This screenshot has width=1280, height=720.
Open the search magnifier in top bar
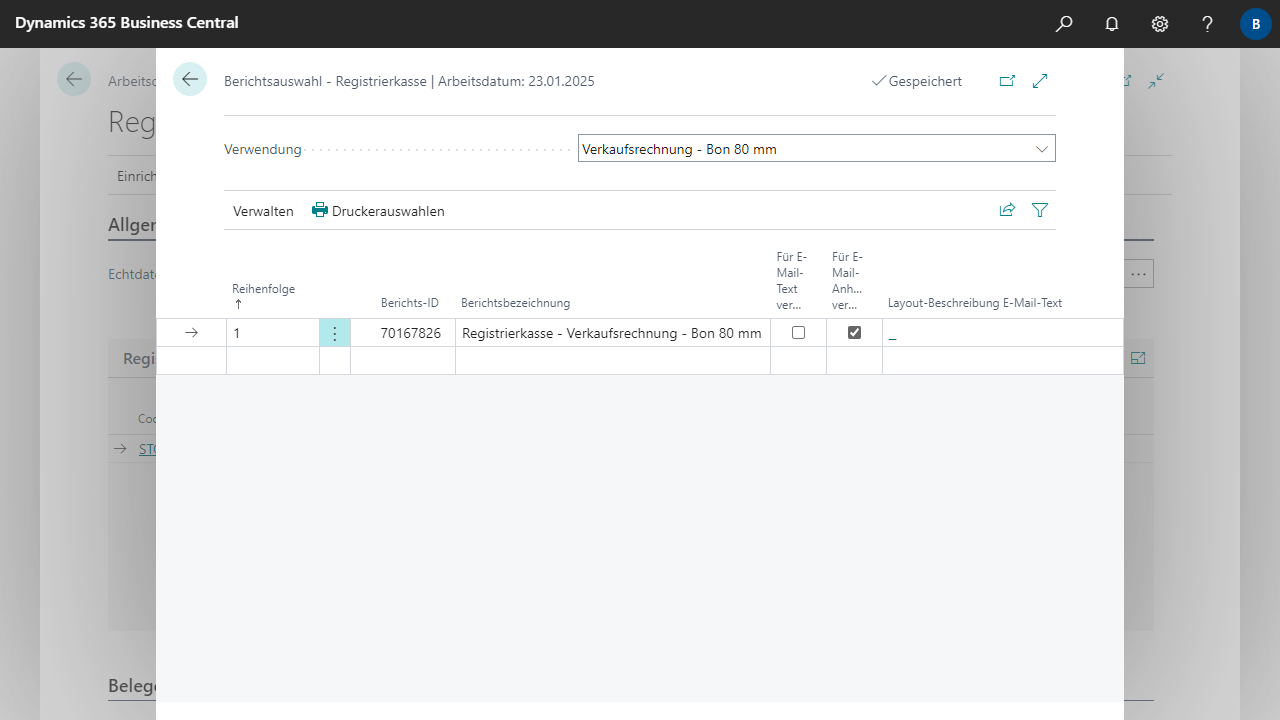click(1064, 24)
